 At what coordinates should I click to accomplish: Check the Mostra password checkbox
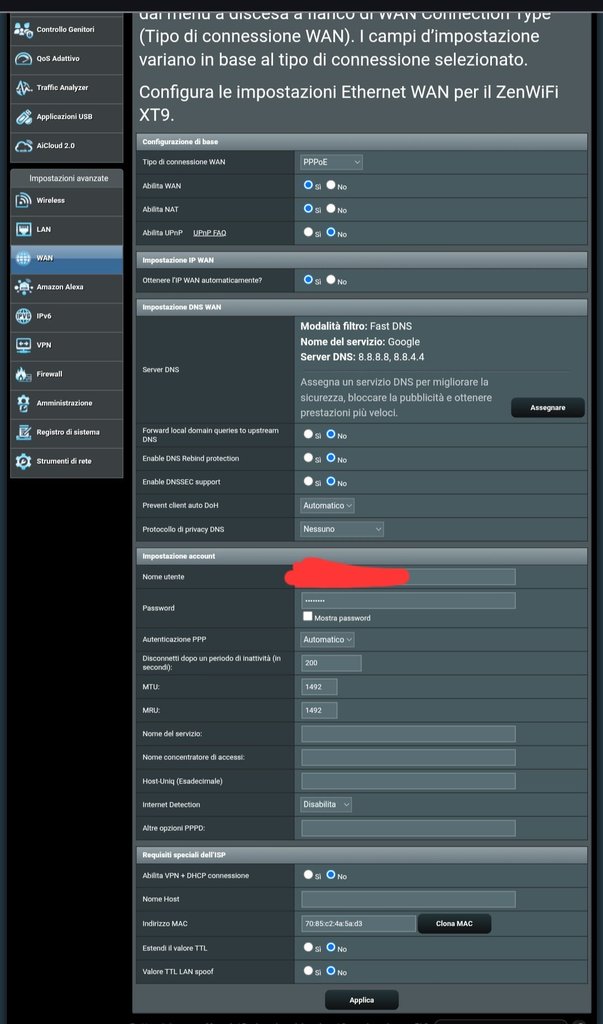tap(308, 617)
